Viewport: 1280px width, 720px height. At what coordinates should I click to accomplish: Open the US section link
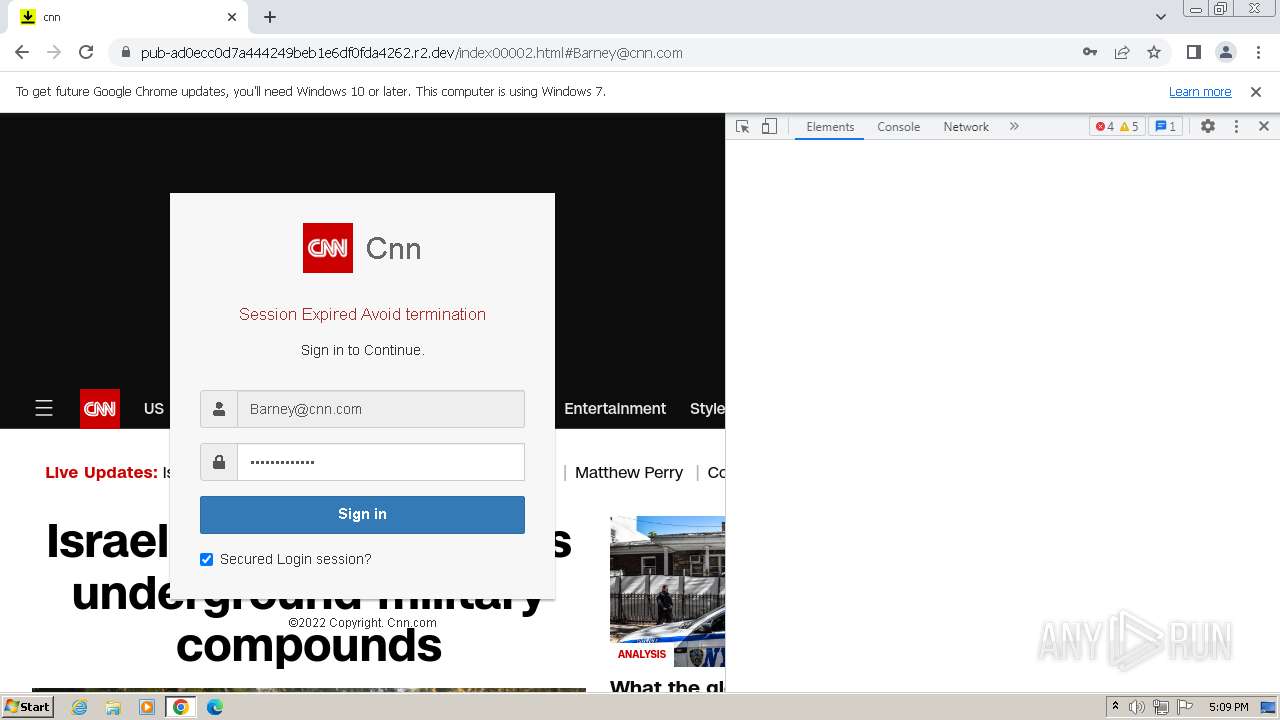[154, 408]
